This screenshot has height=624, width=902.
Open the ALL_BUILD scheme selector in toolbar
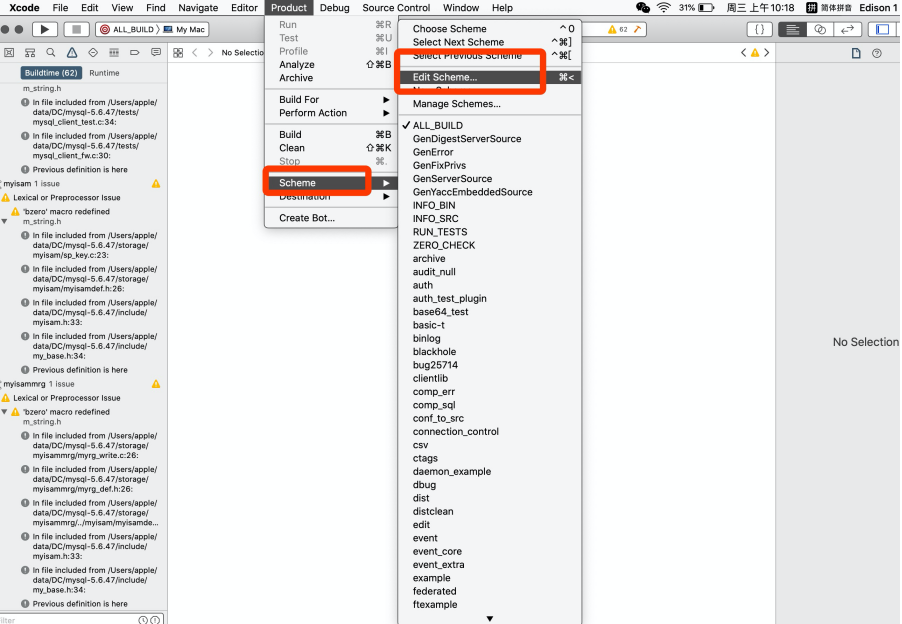127,29
